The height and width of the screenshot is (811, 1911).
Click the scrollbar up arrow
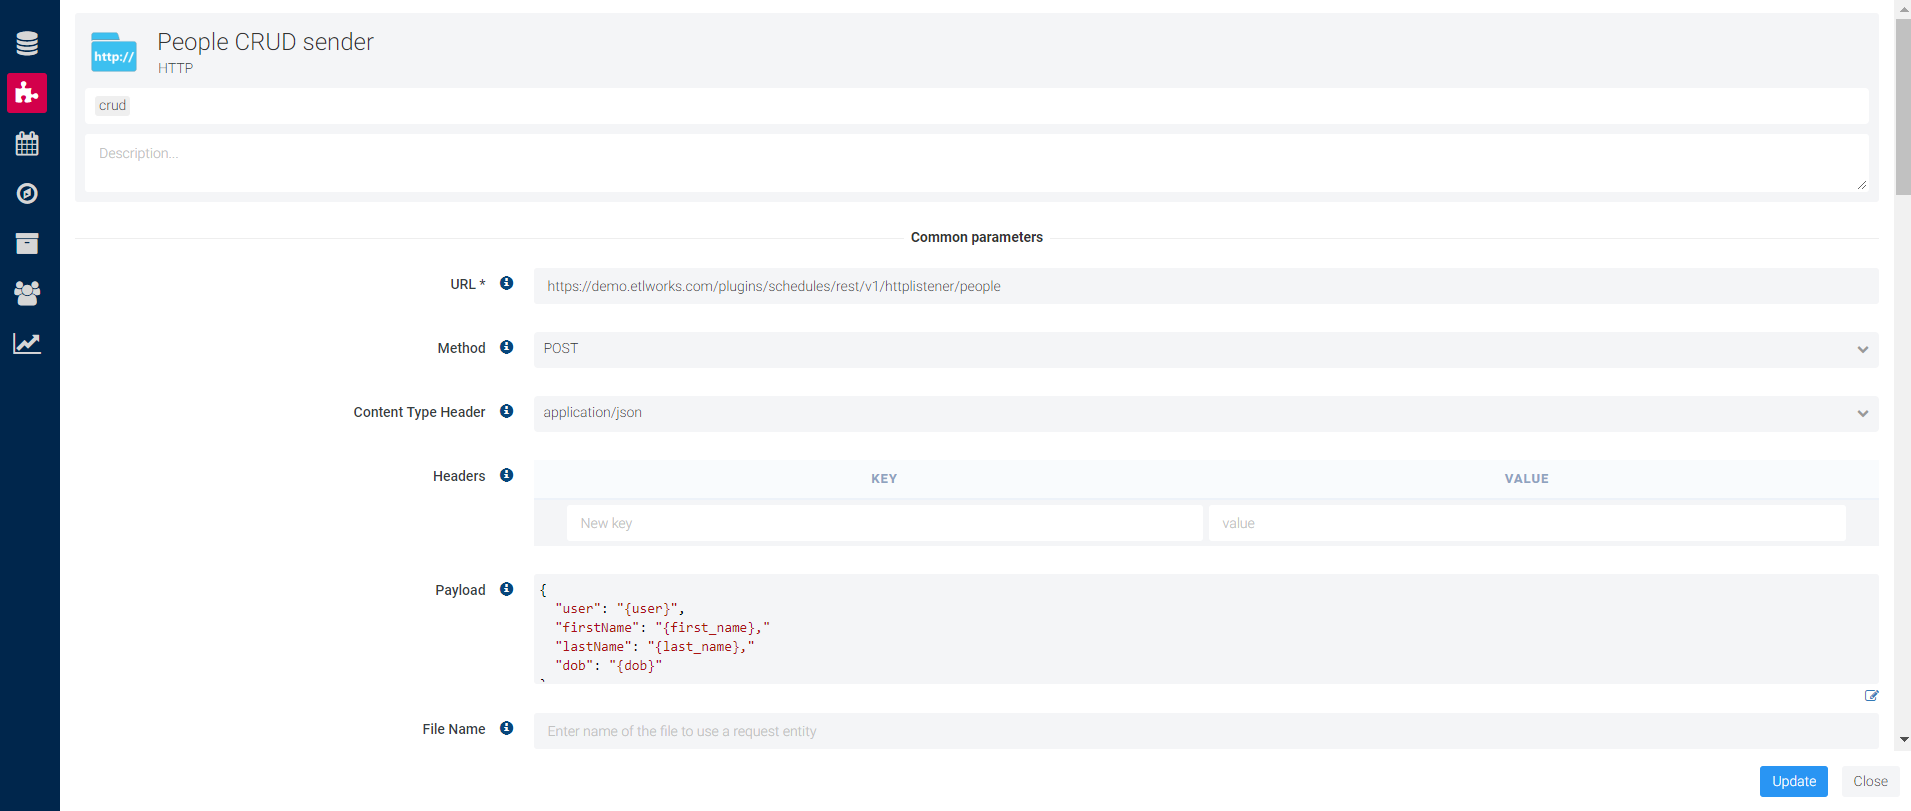click(x=1903, y=8)
